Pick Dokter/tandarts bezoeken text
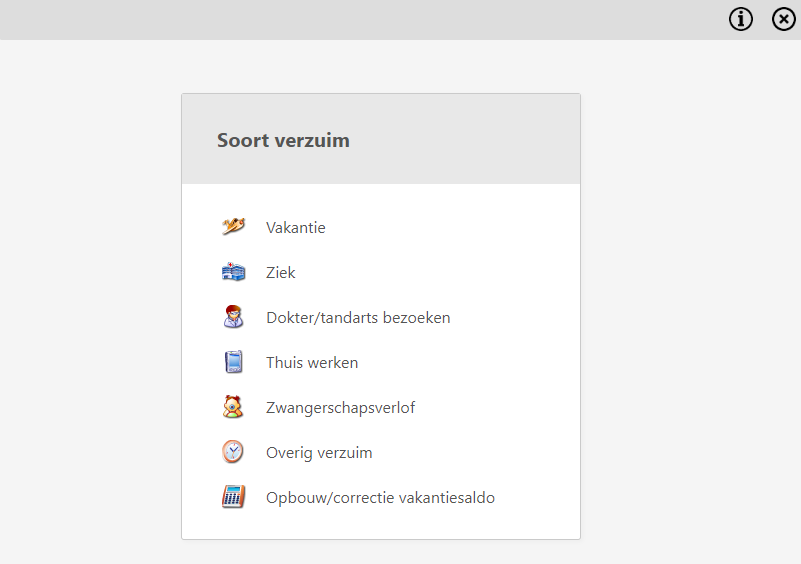This screenshot has height=564, width=801. point(358,318)
